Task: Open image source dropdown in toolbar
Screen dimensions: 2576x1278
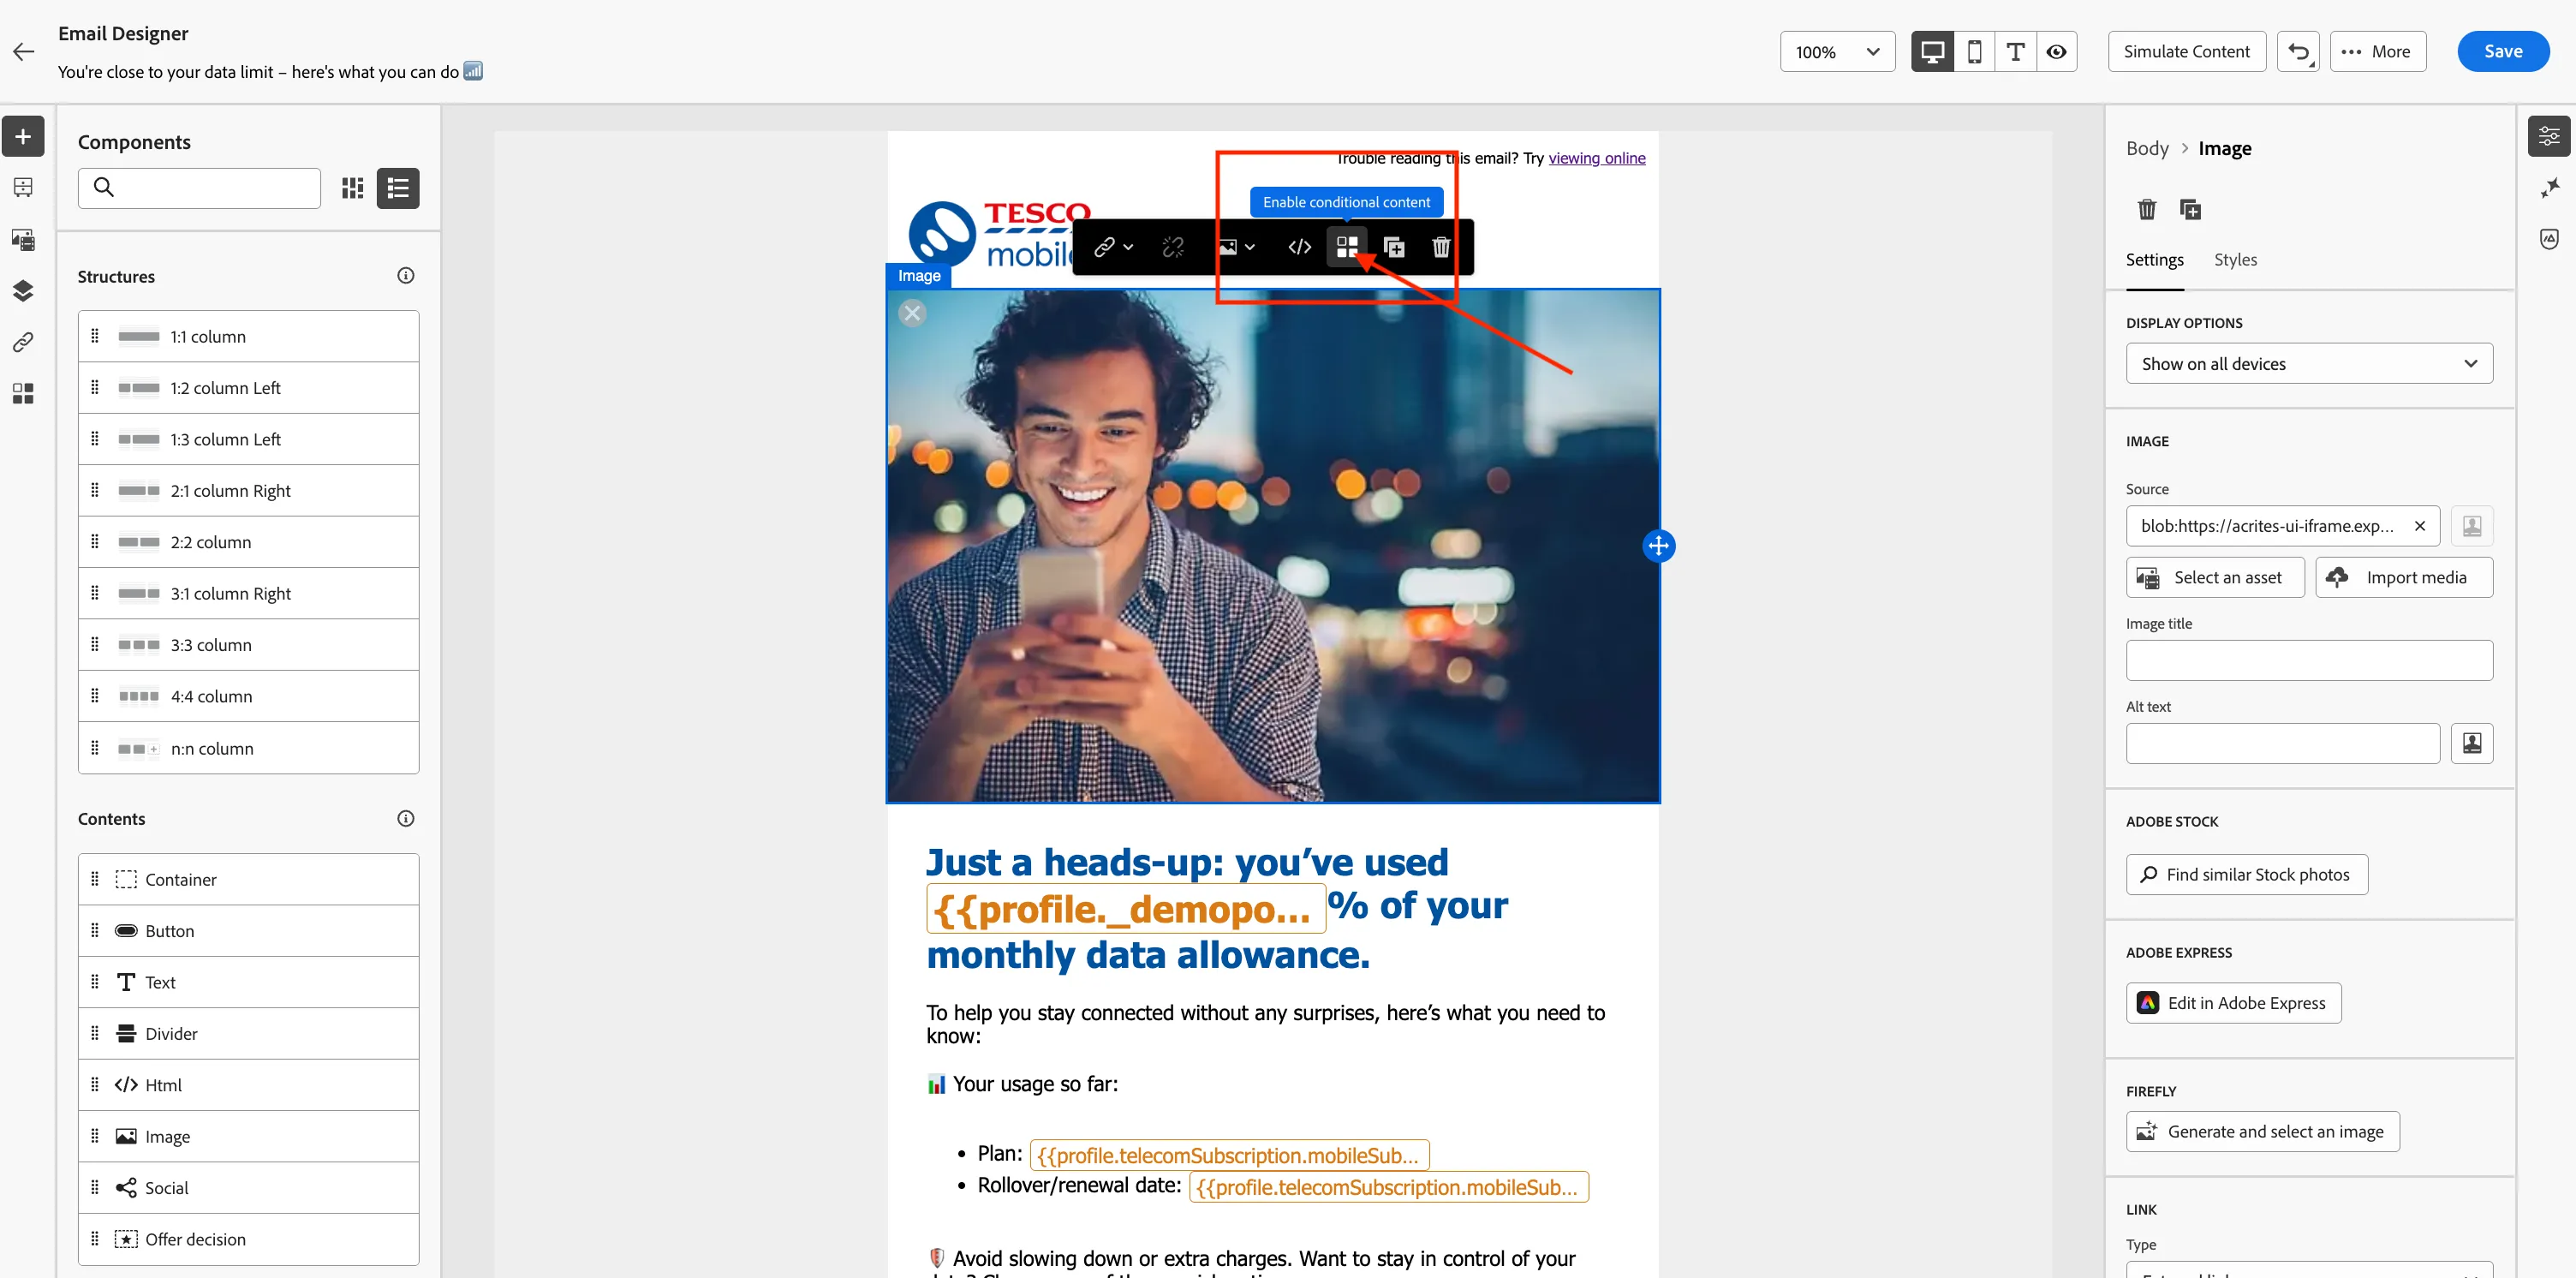Action: click(x=1237, y=247)
